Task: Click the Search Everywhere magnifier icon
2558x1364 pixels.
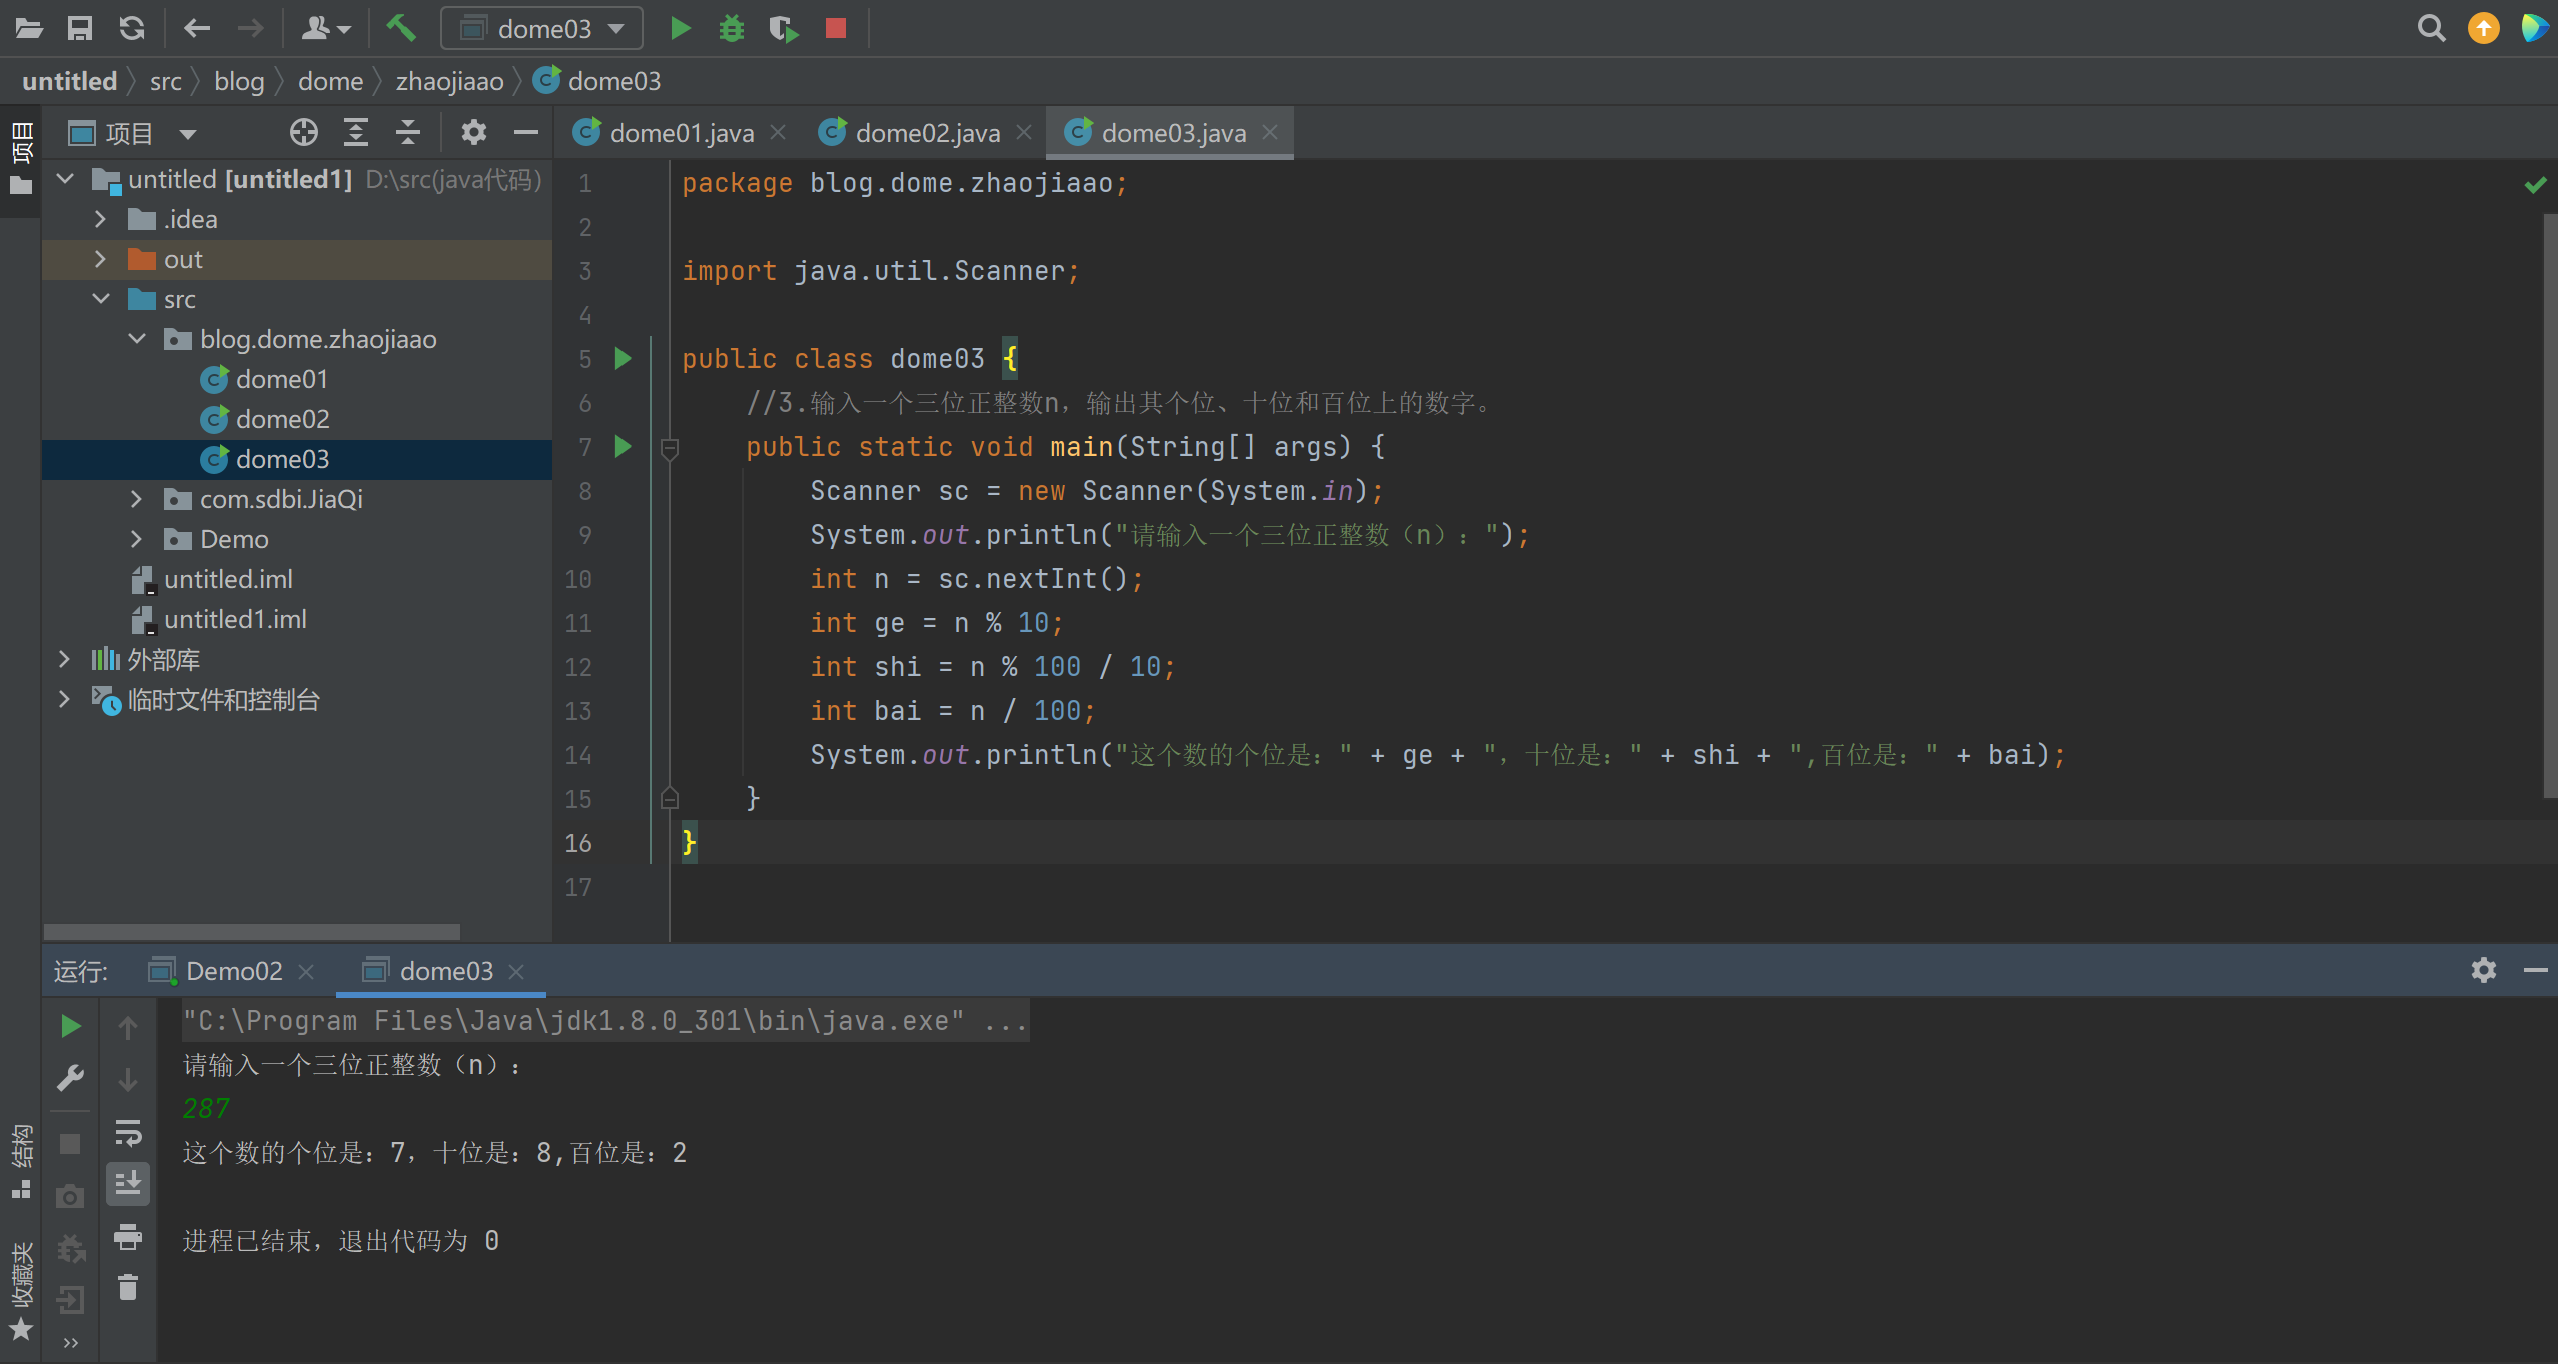Action: [2431, 28]
